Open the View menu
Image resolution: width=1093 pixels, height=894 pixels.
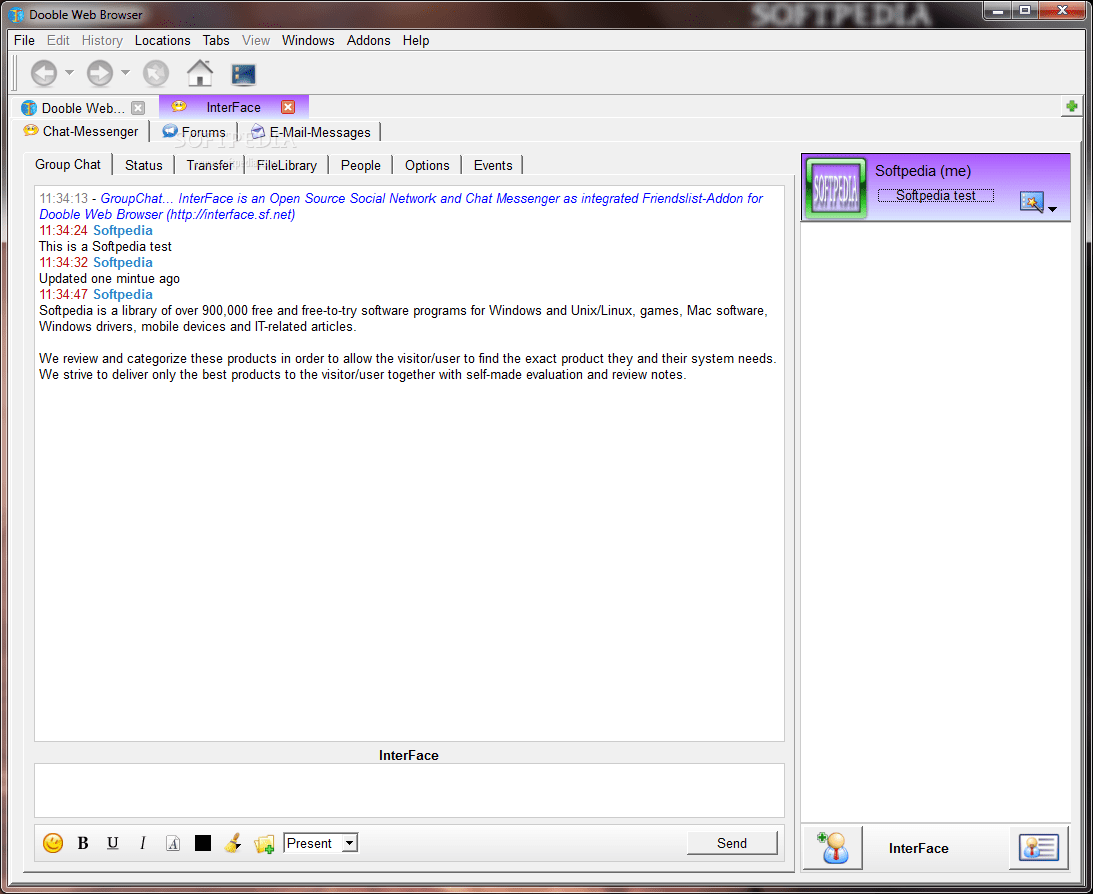(256, 40)
